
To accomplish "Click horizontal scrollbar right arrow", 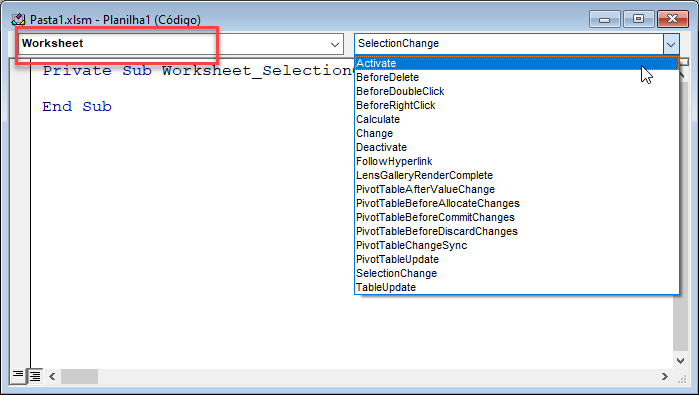I will [x=665, y=377].
